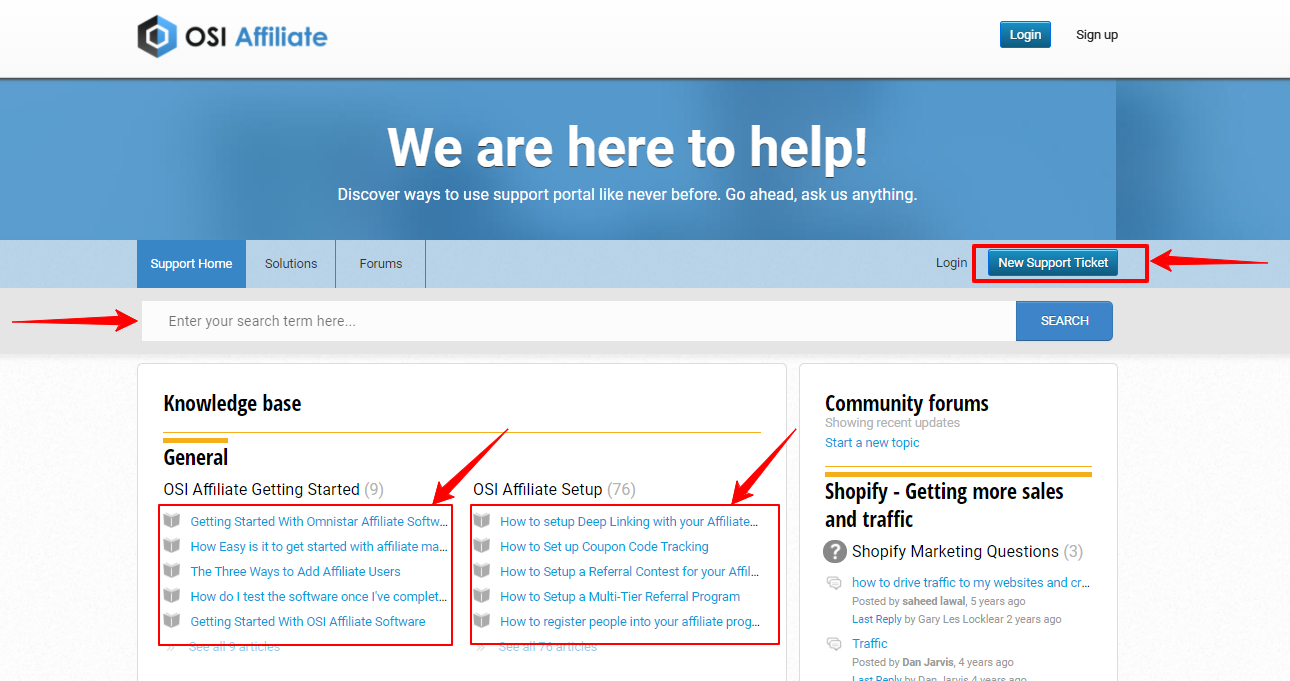Open The Three Ways to Add Affiliate Users

click(x=295, y=571)
